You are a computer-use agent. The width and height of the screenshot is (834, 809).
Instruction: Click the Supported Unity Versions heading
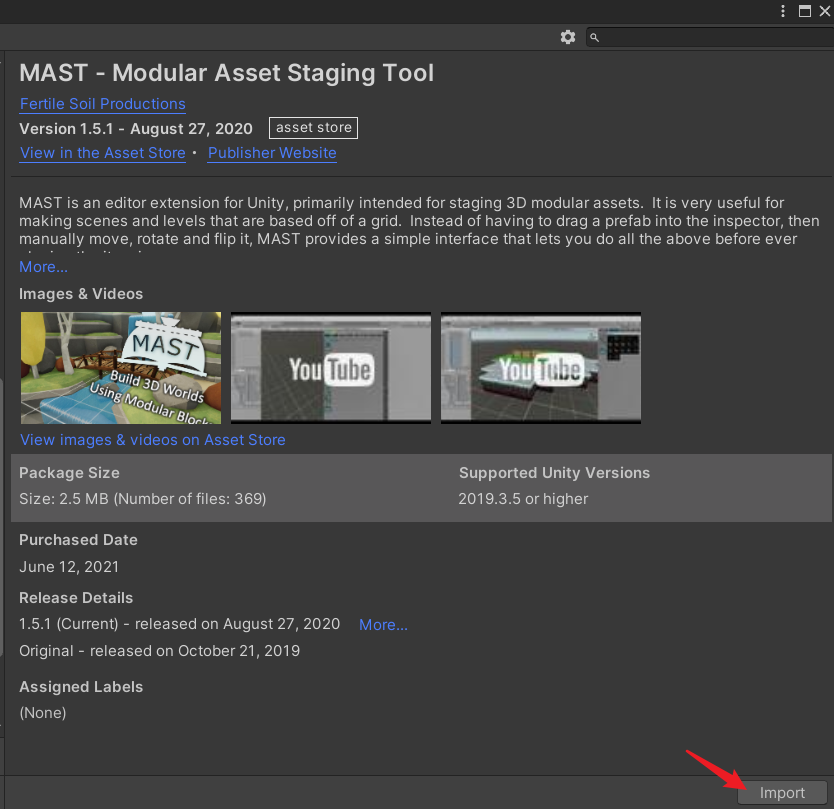tap(554, 473)
